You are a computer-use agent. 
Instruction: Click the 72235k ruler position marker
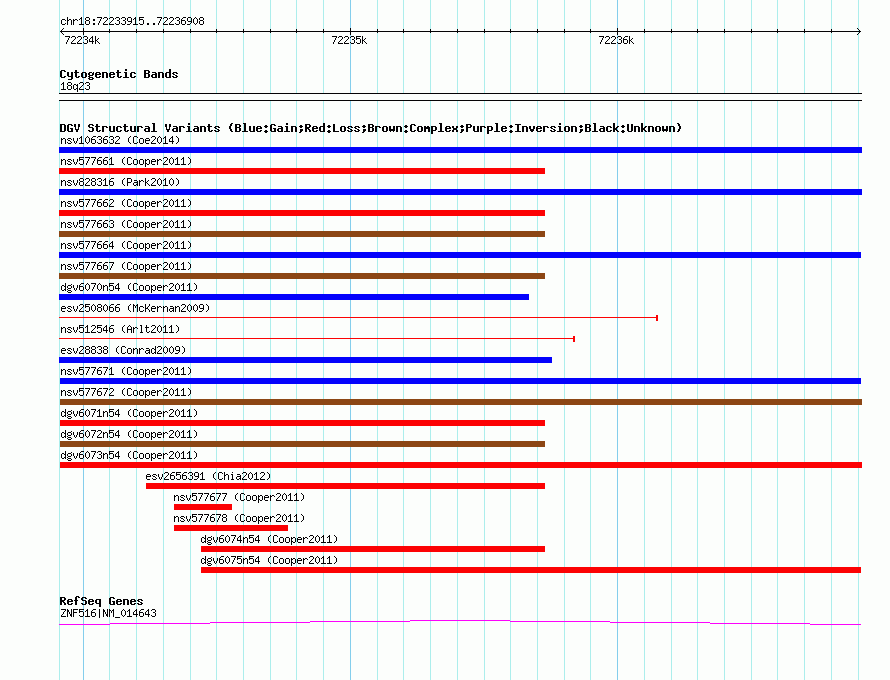[349, 40]
